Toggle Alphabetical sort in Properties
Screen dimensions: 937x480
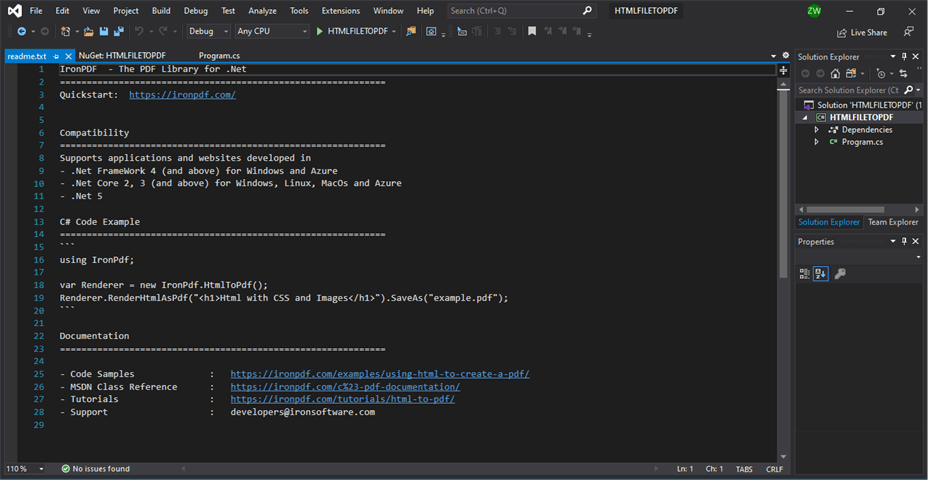820,274
